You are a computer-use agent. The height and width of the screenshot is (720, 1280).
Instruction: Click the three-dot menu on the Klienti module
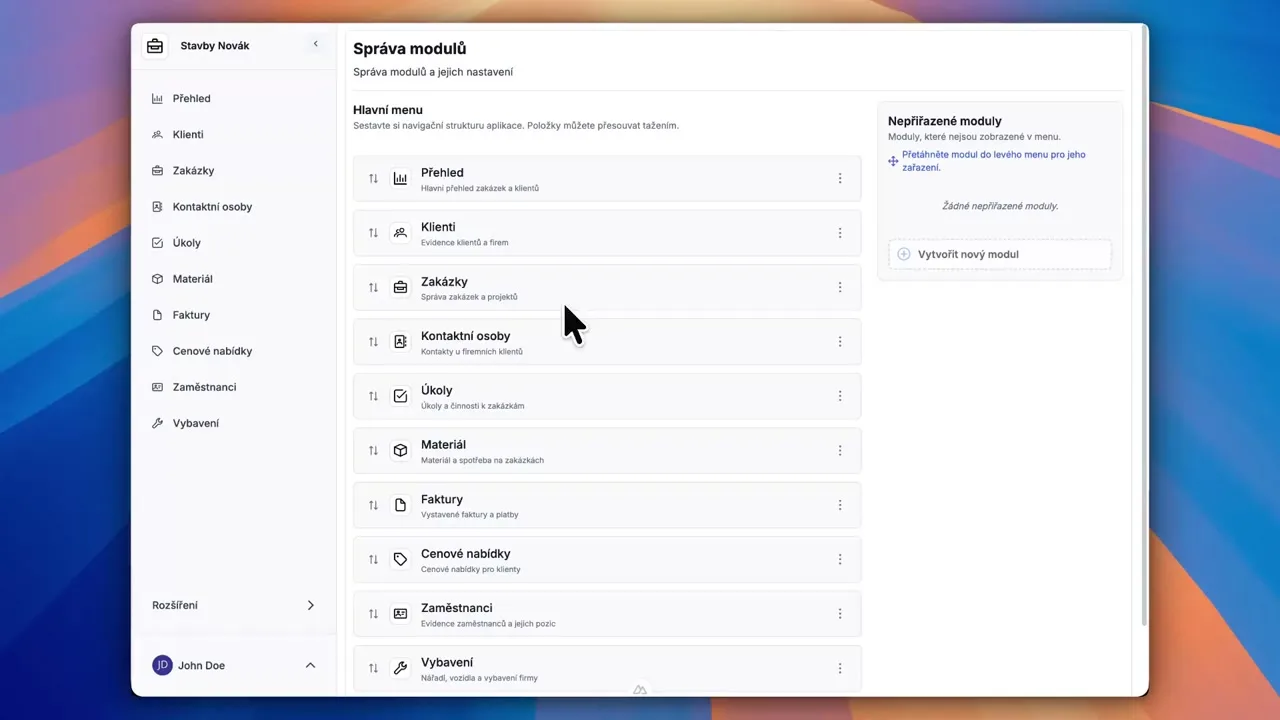840,233
